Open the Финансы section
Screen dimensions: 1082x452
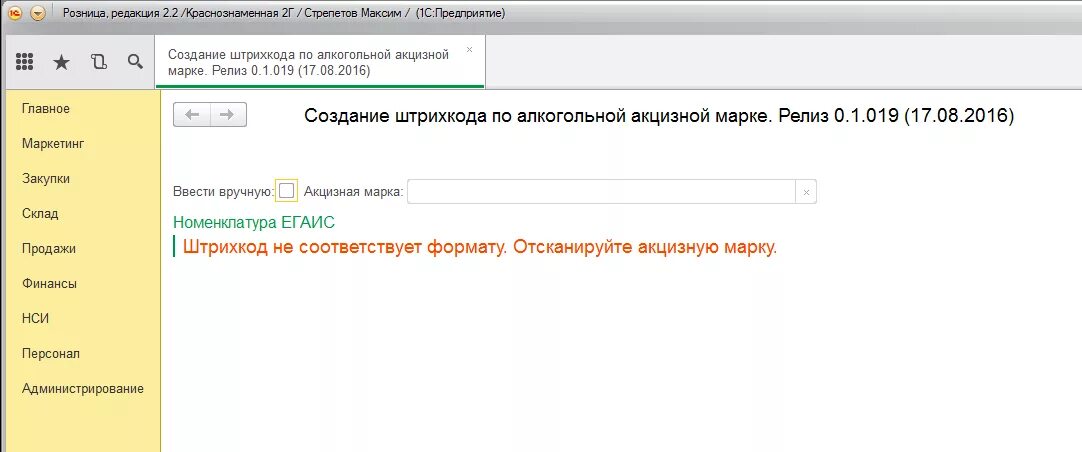pyautogui.click(x=49, y=284)
